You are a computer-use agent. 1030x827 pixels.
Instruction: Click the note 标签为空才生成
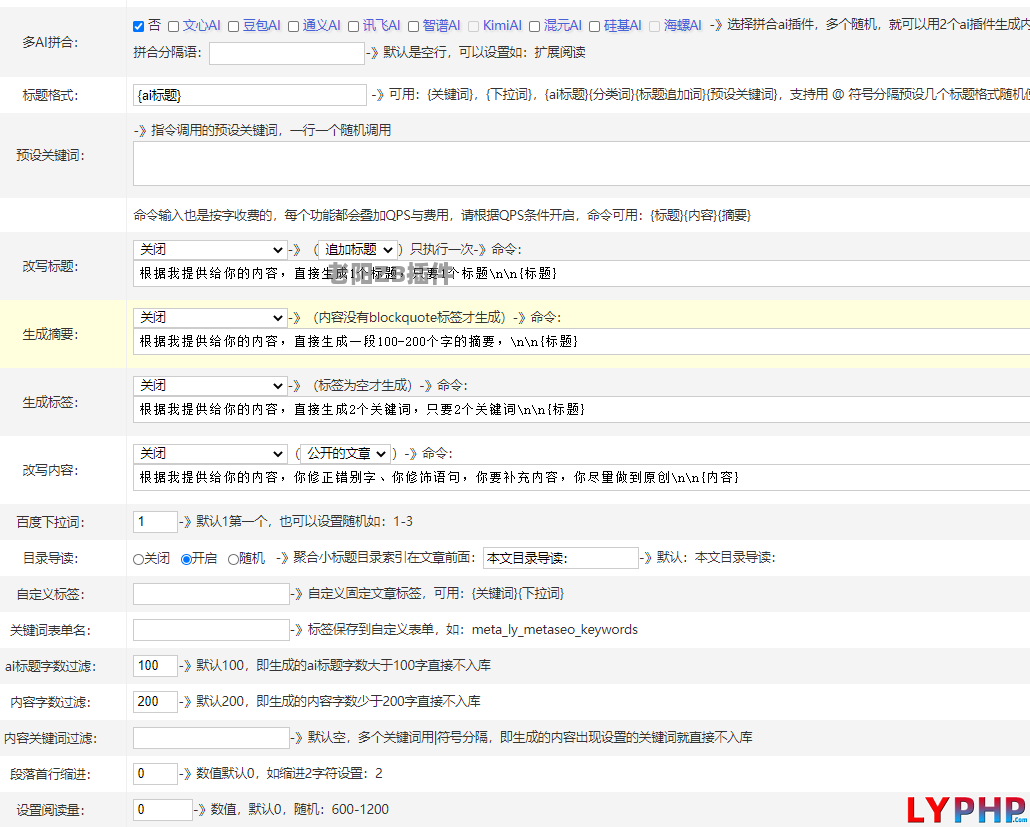pos(363,386)
